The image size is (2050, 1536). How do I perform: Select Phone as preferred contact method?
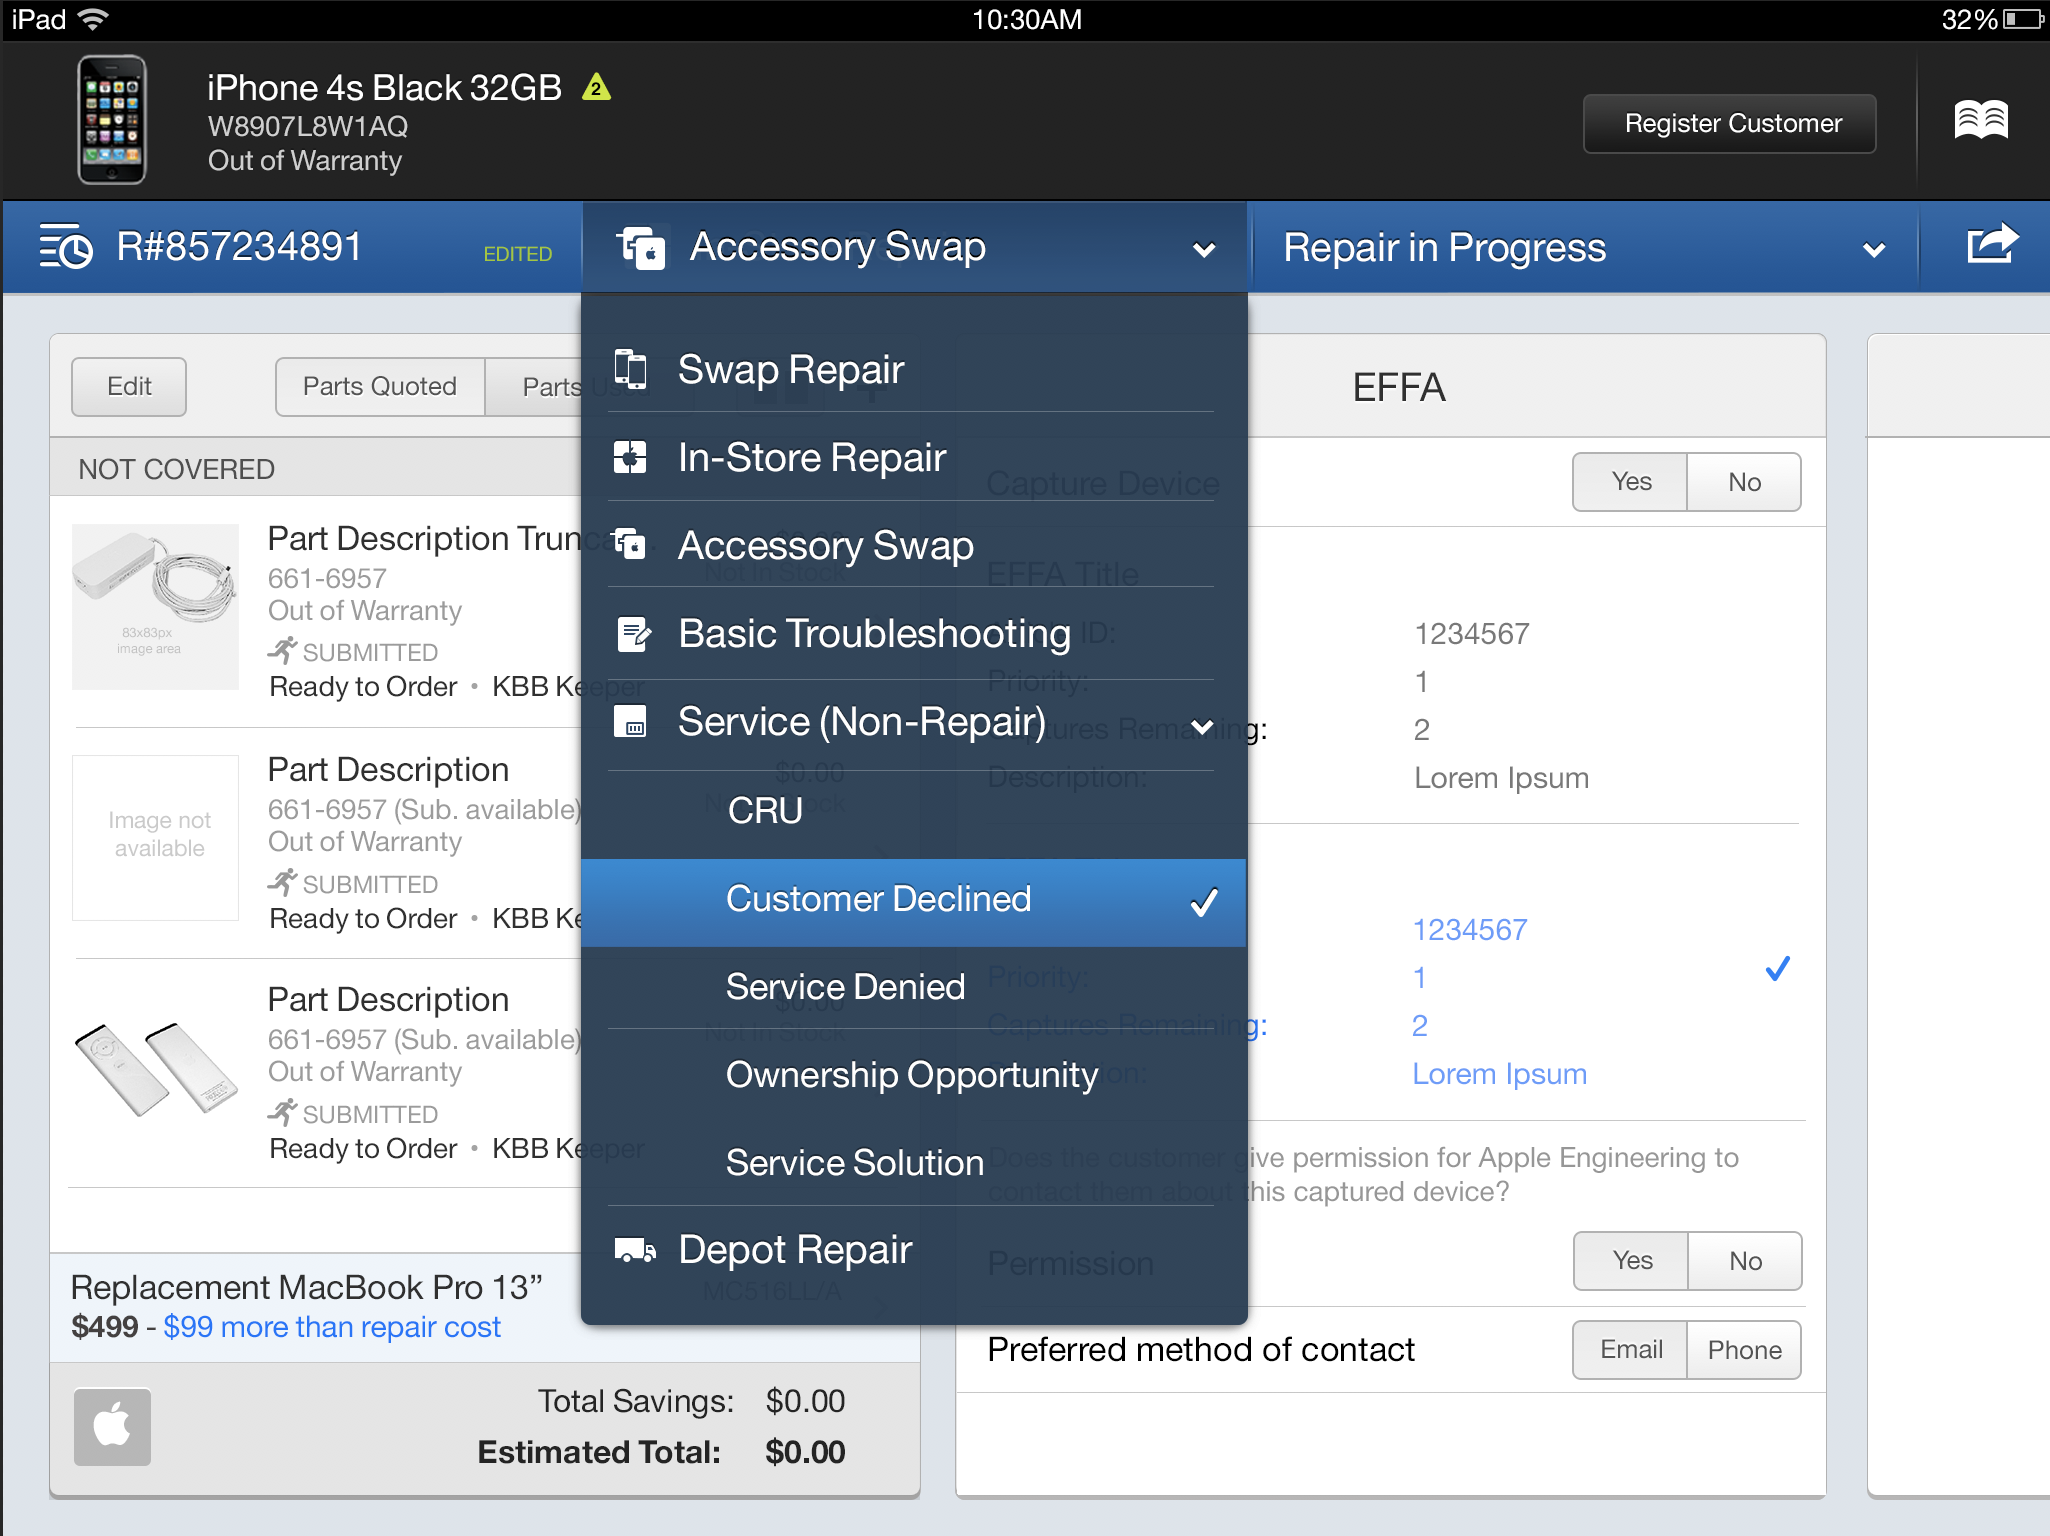tap(1744, 1350)
